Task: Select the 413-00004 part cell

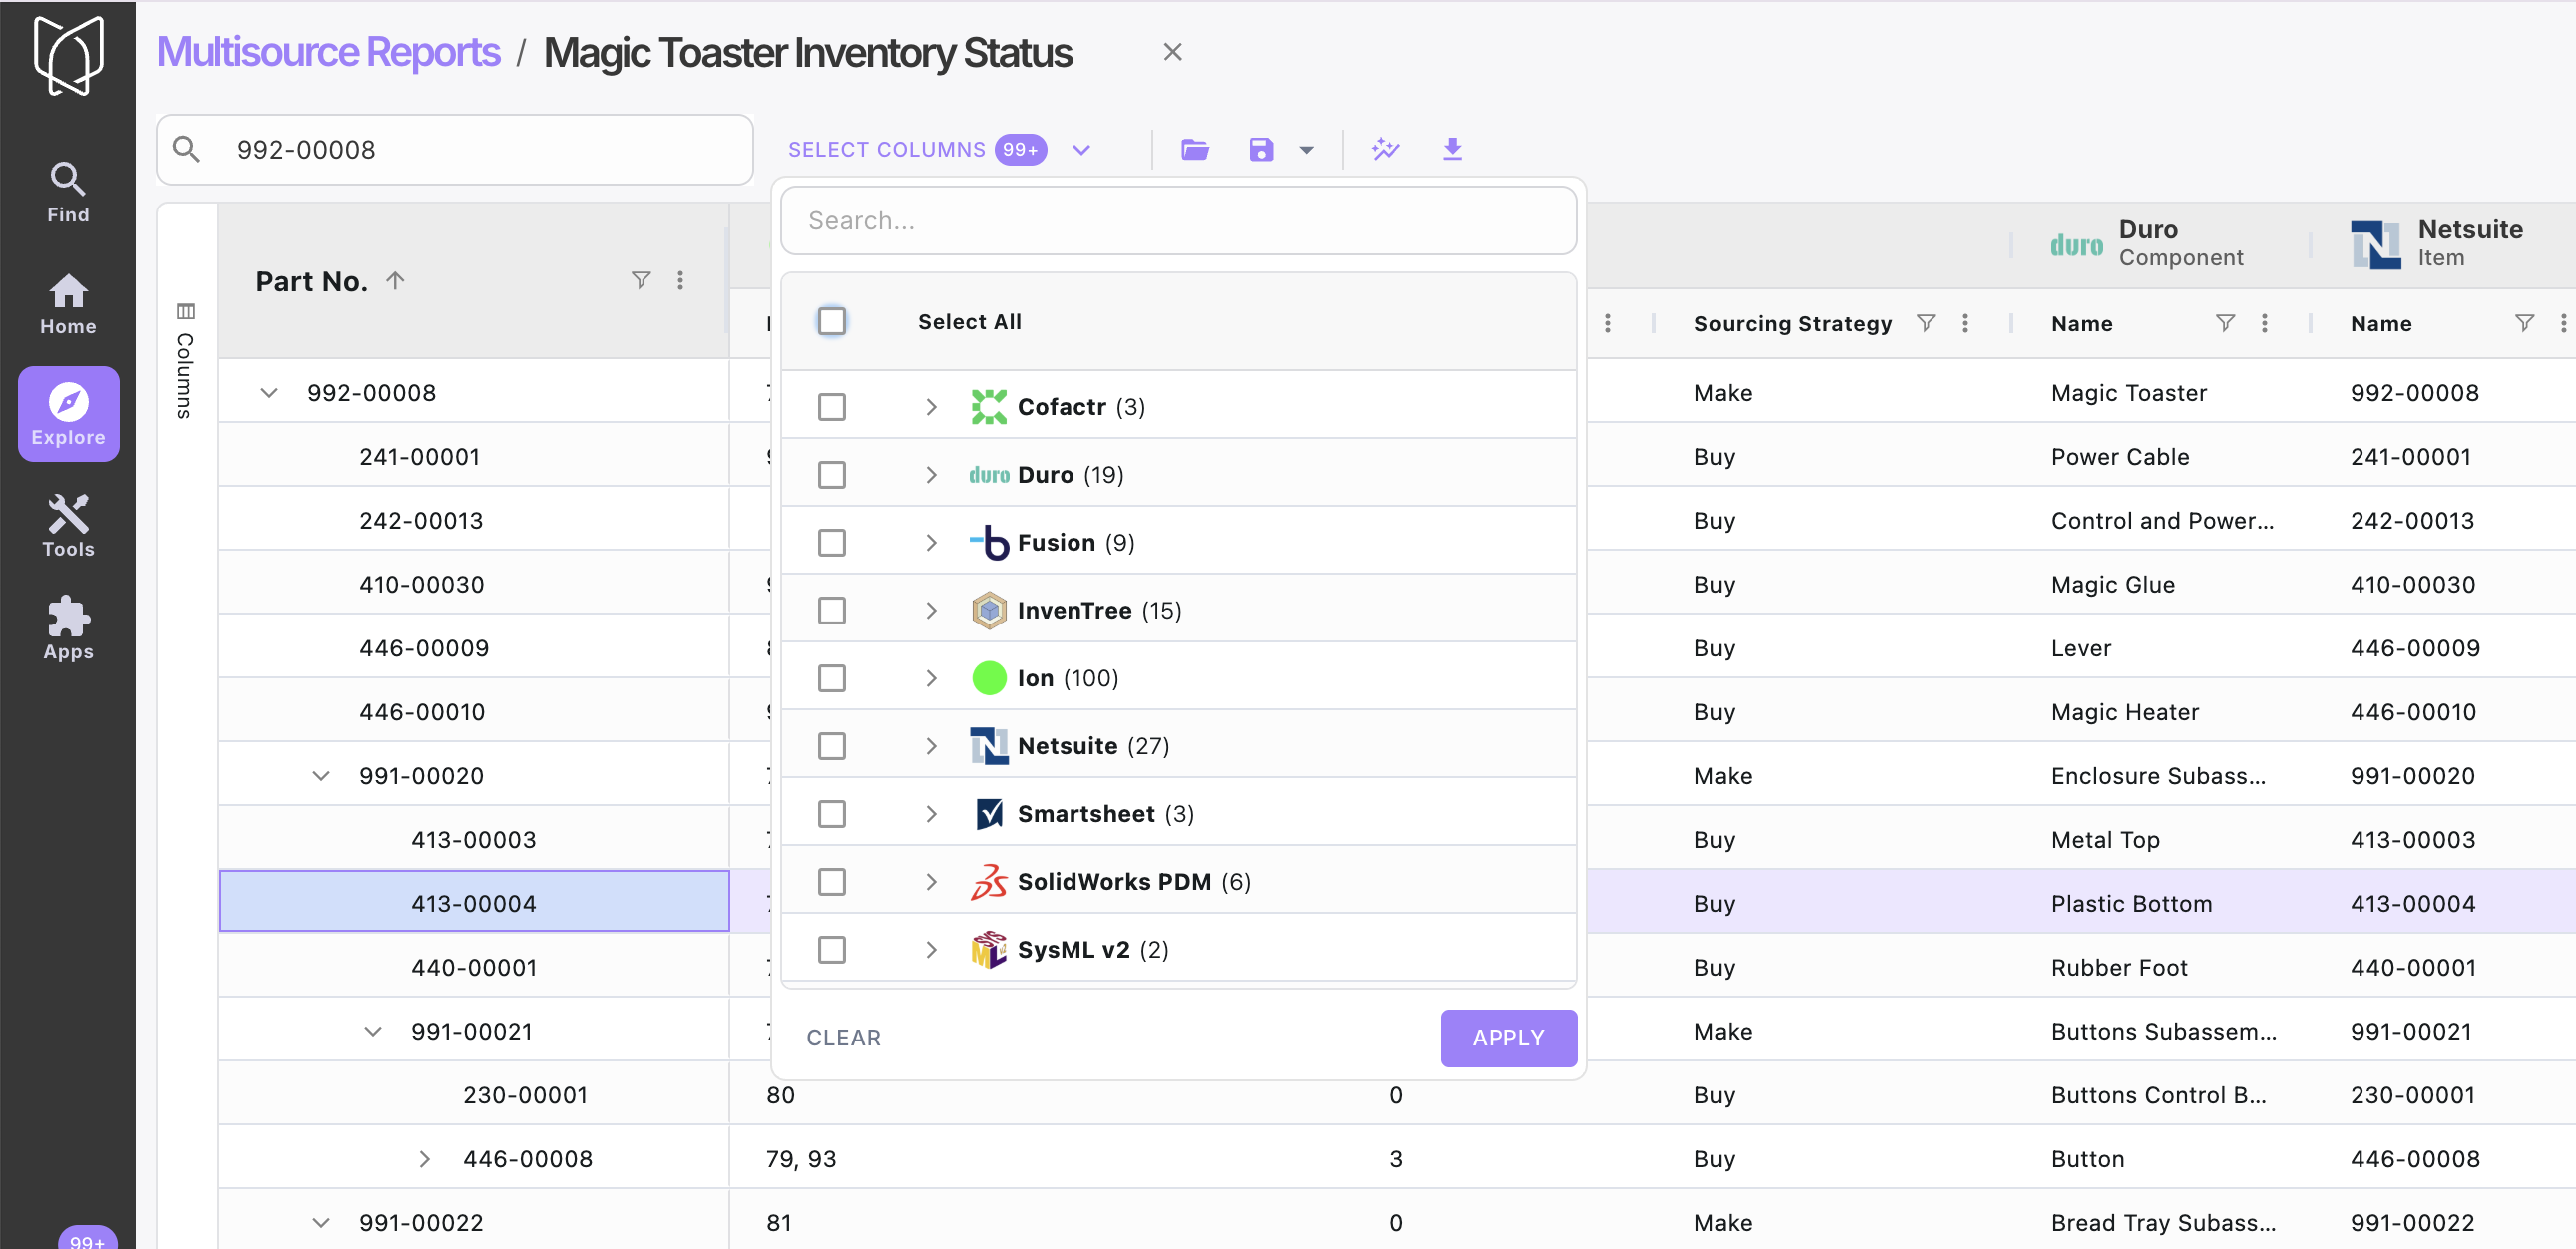Action: 474,901
